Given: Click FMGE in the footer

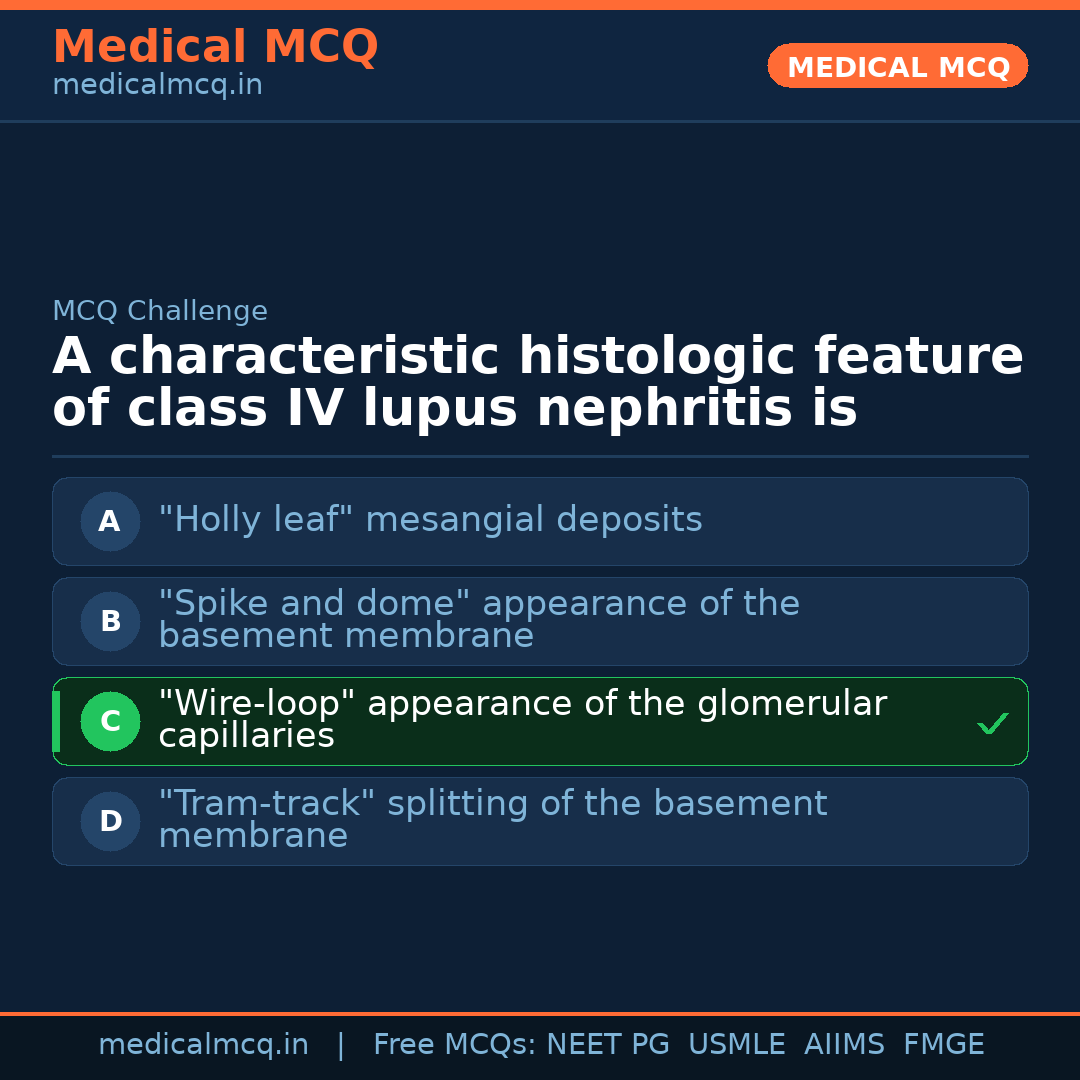Looking at the screenshot, I should [943, 1045].
